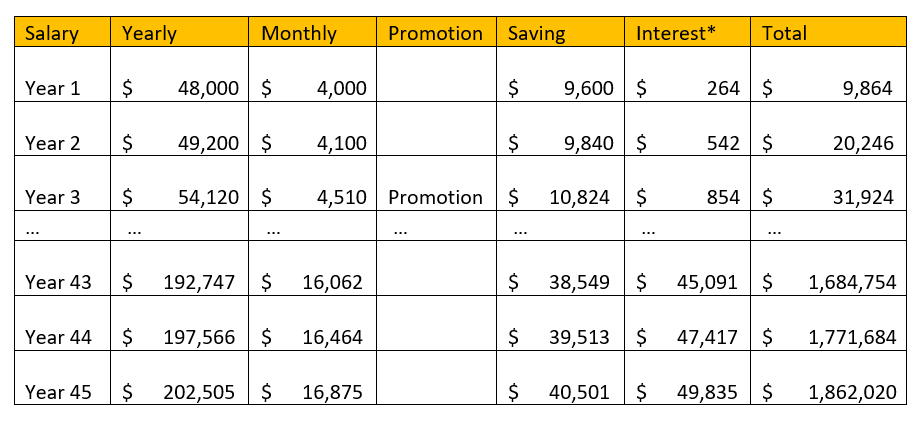Select the Total column header

[828, 32]
